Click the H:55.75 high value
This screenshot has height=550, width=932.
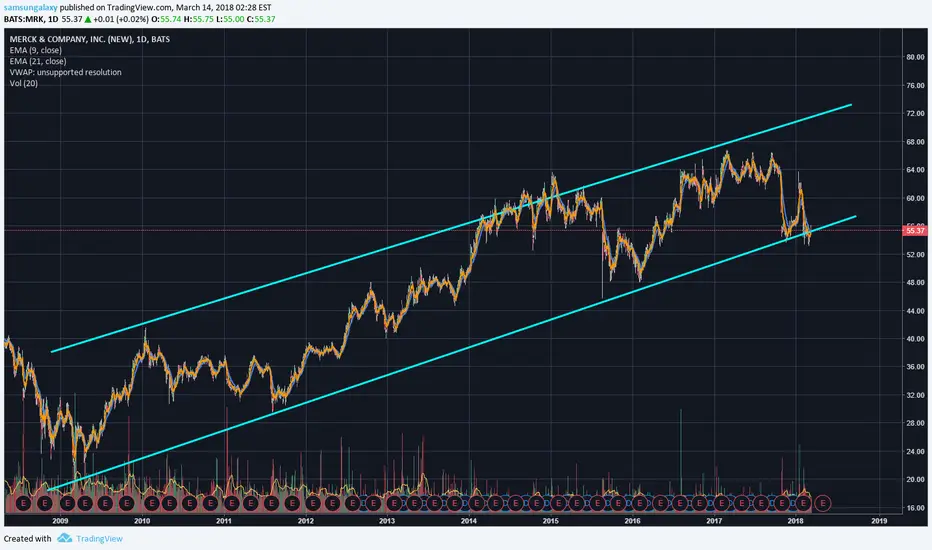point(198,19)
